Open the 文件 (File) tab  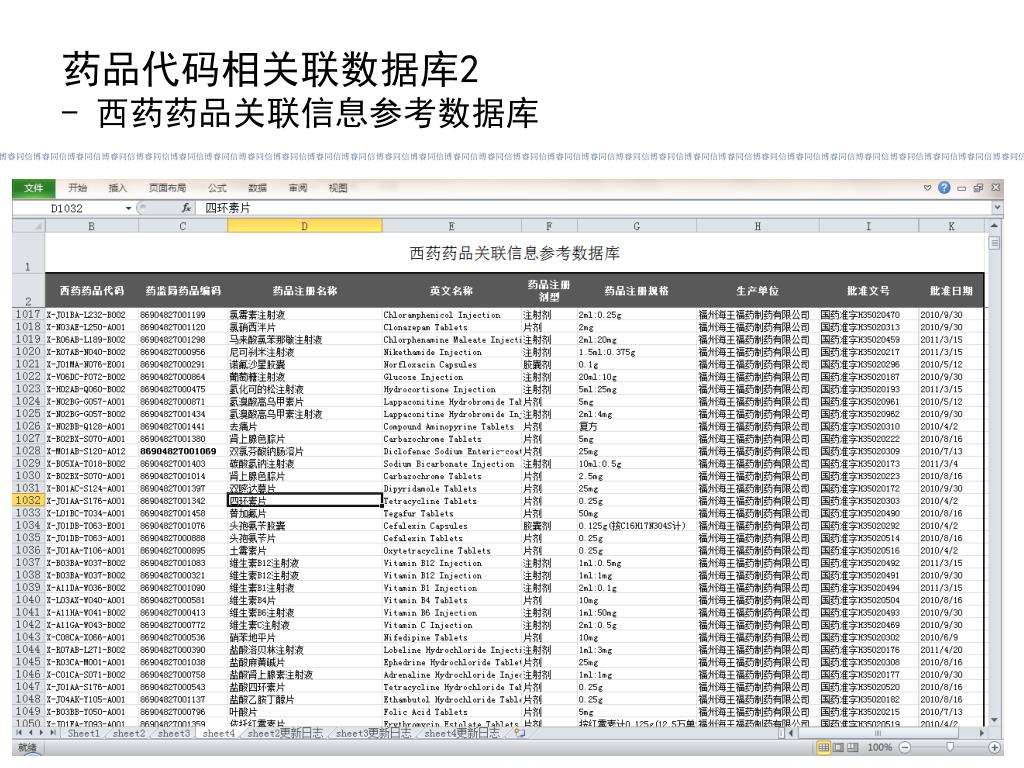click(x=34, y=188)
